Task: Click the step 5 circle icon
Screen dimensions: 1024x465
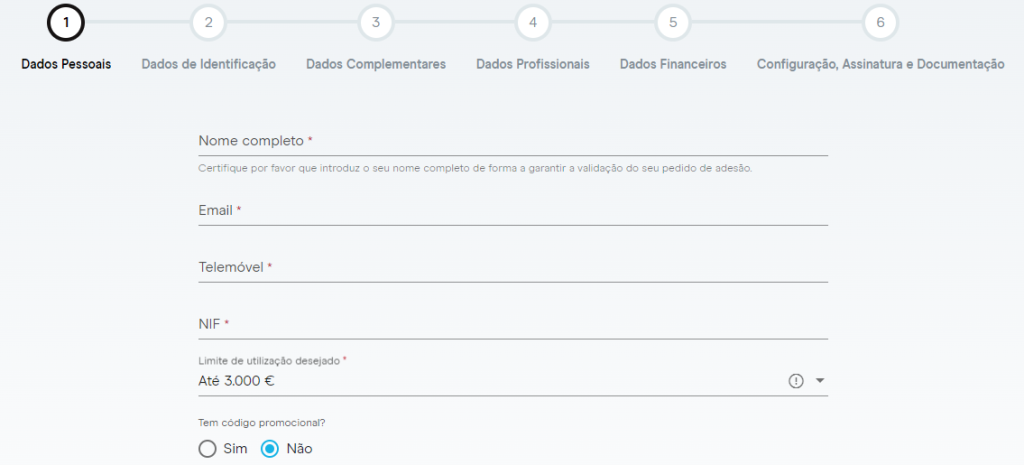Action: coord(673,22)
